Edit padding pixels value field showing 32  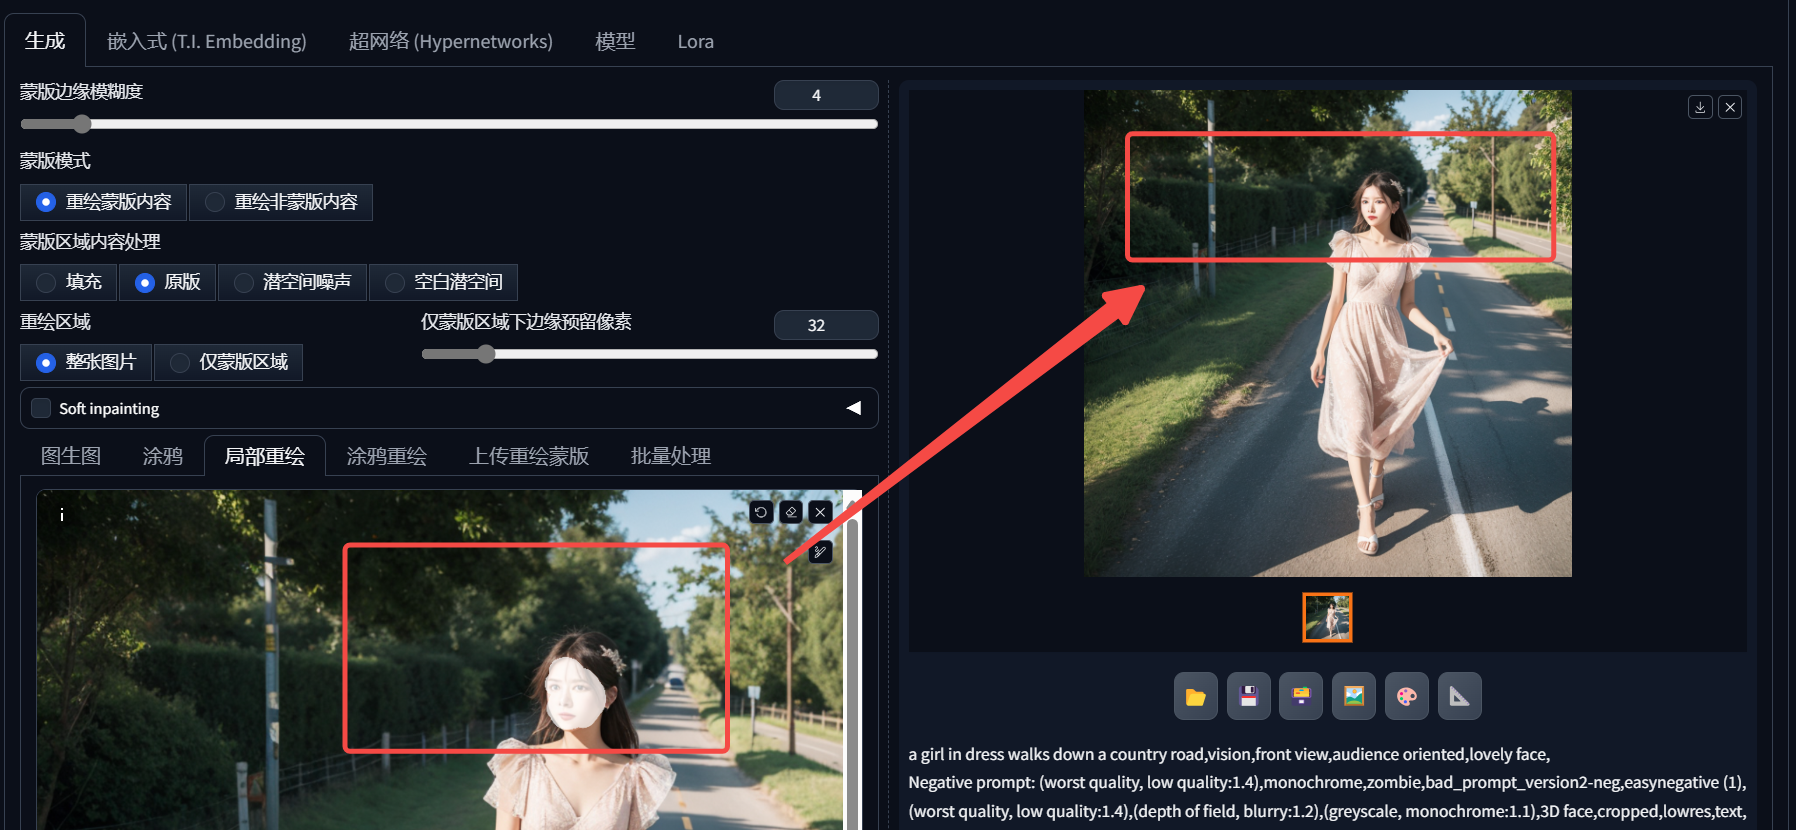tap(826, 325)
